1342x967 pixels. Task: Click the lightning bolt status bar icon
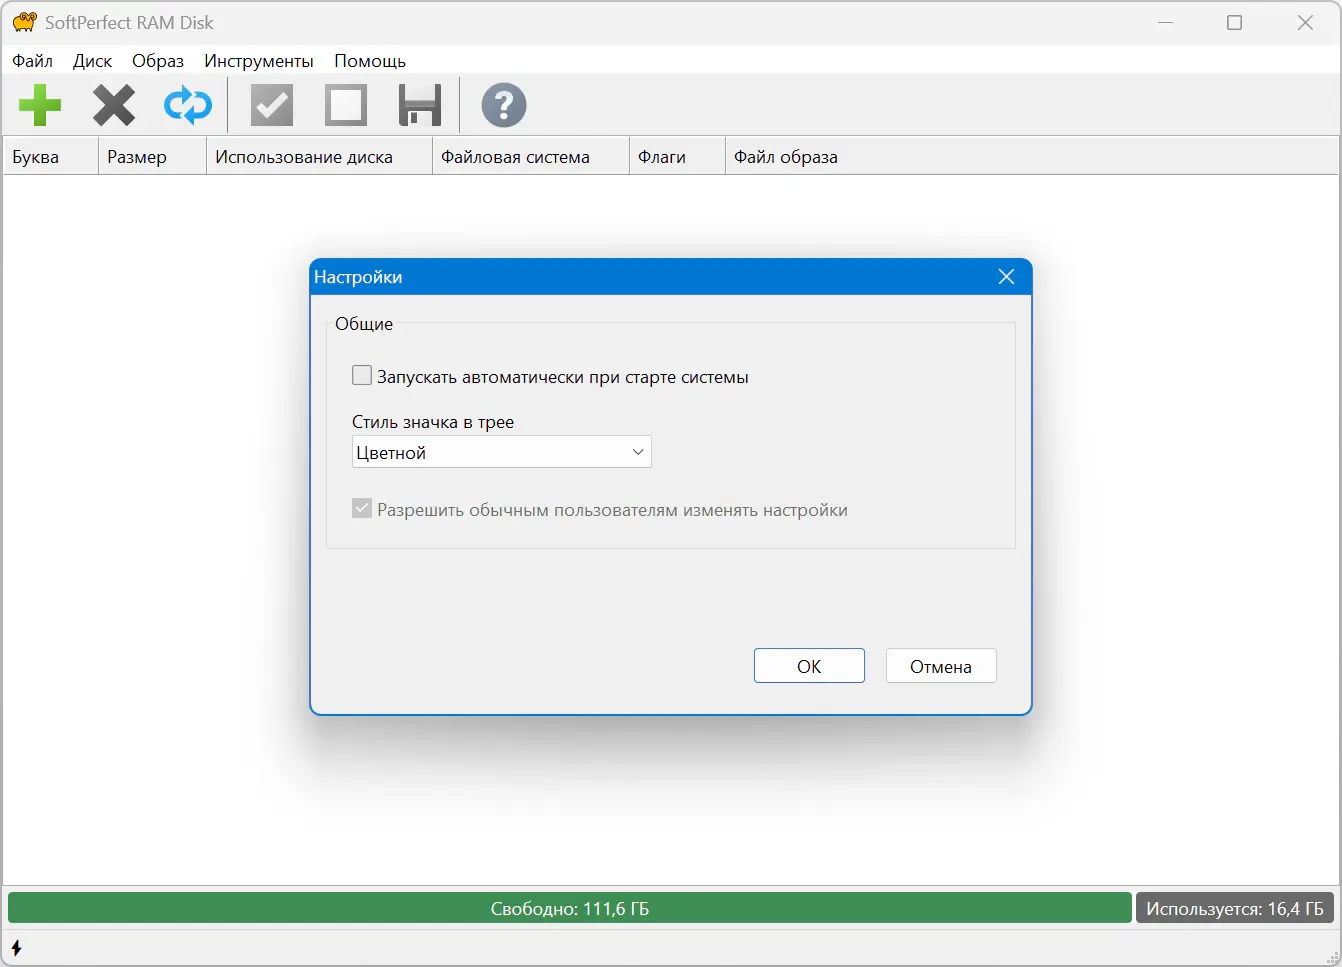(16, 947)
